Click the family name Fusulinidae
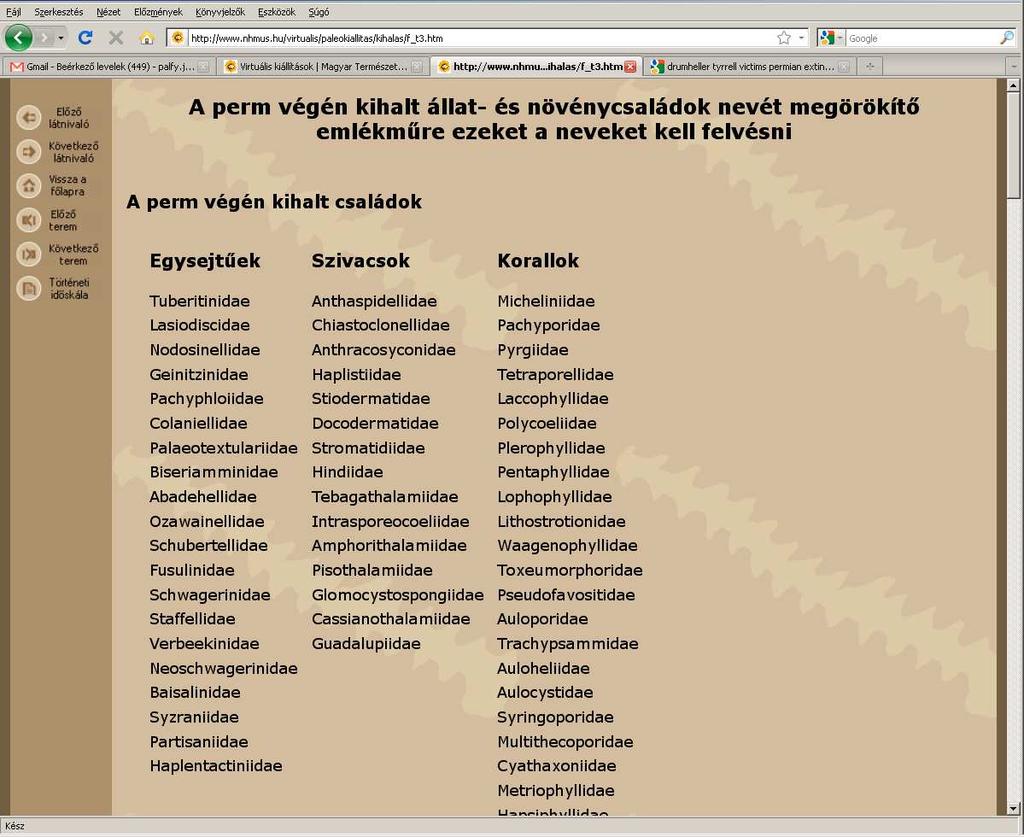Viewport: 1024px width, 837px height. coord(192,570)
